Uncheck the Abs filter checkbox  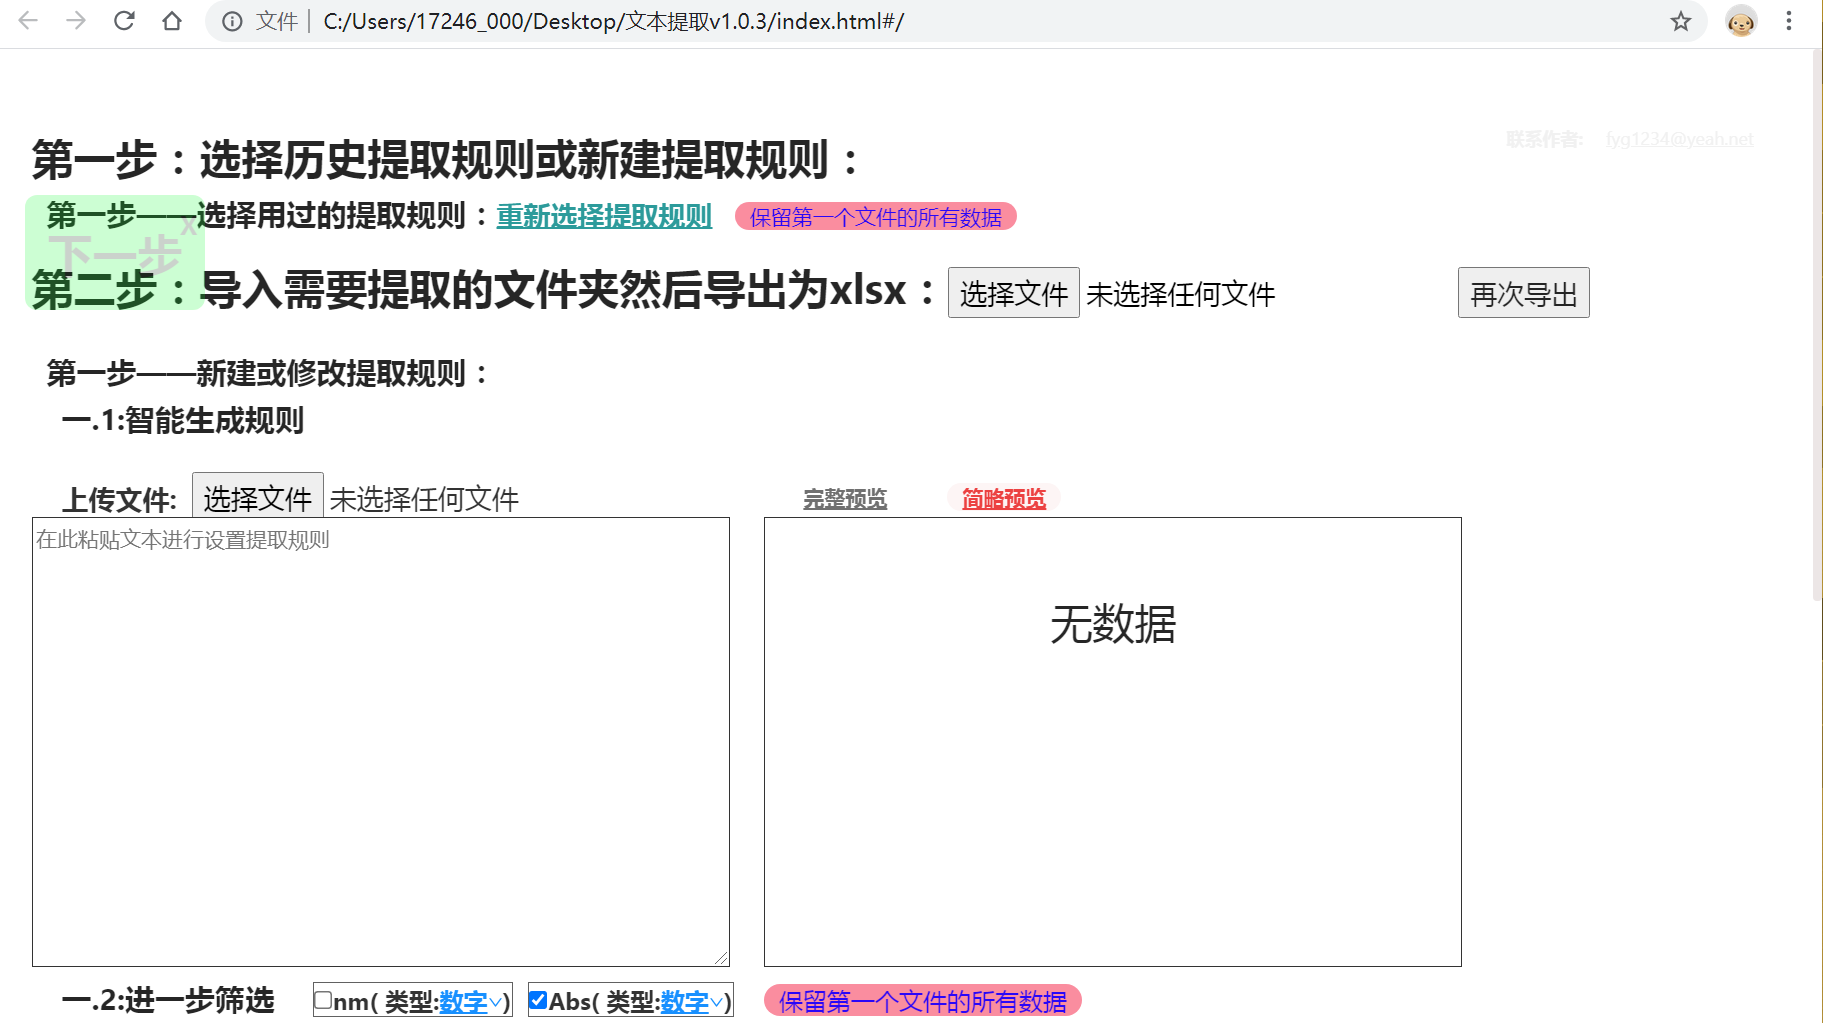tap(538, 1000)
